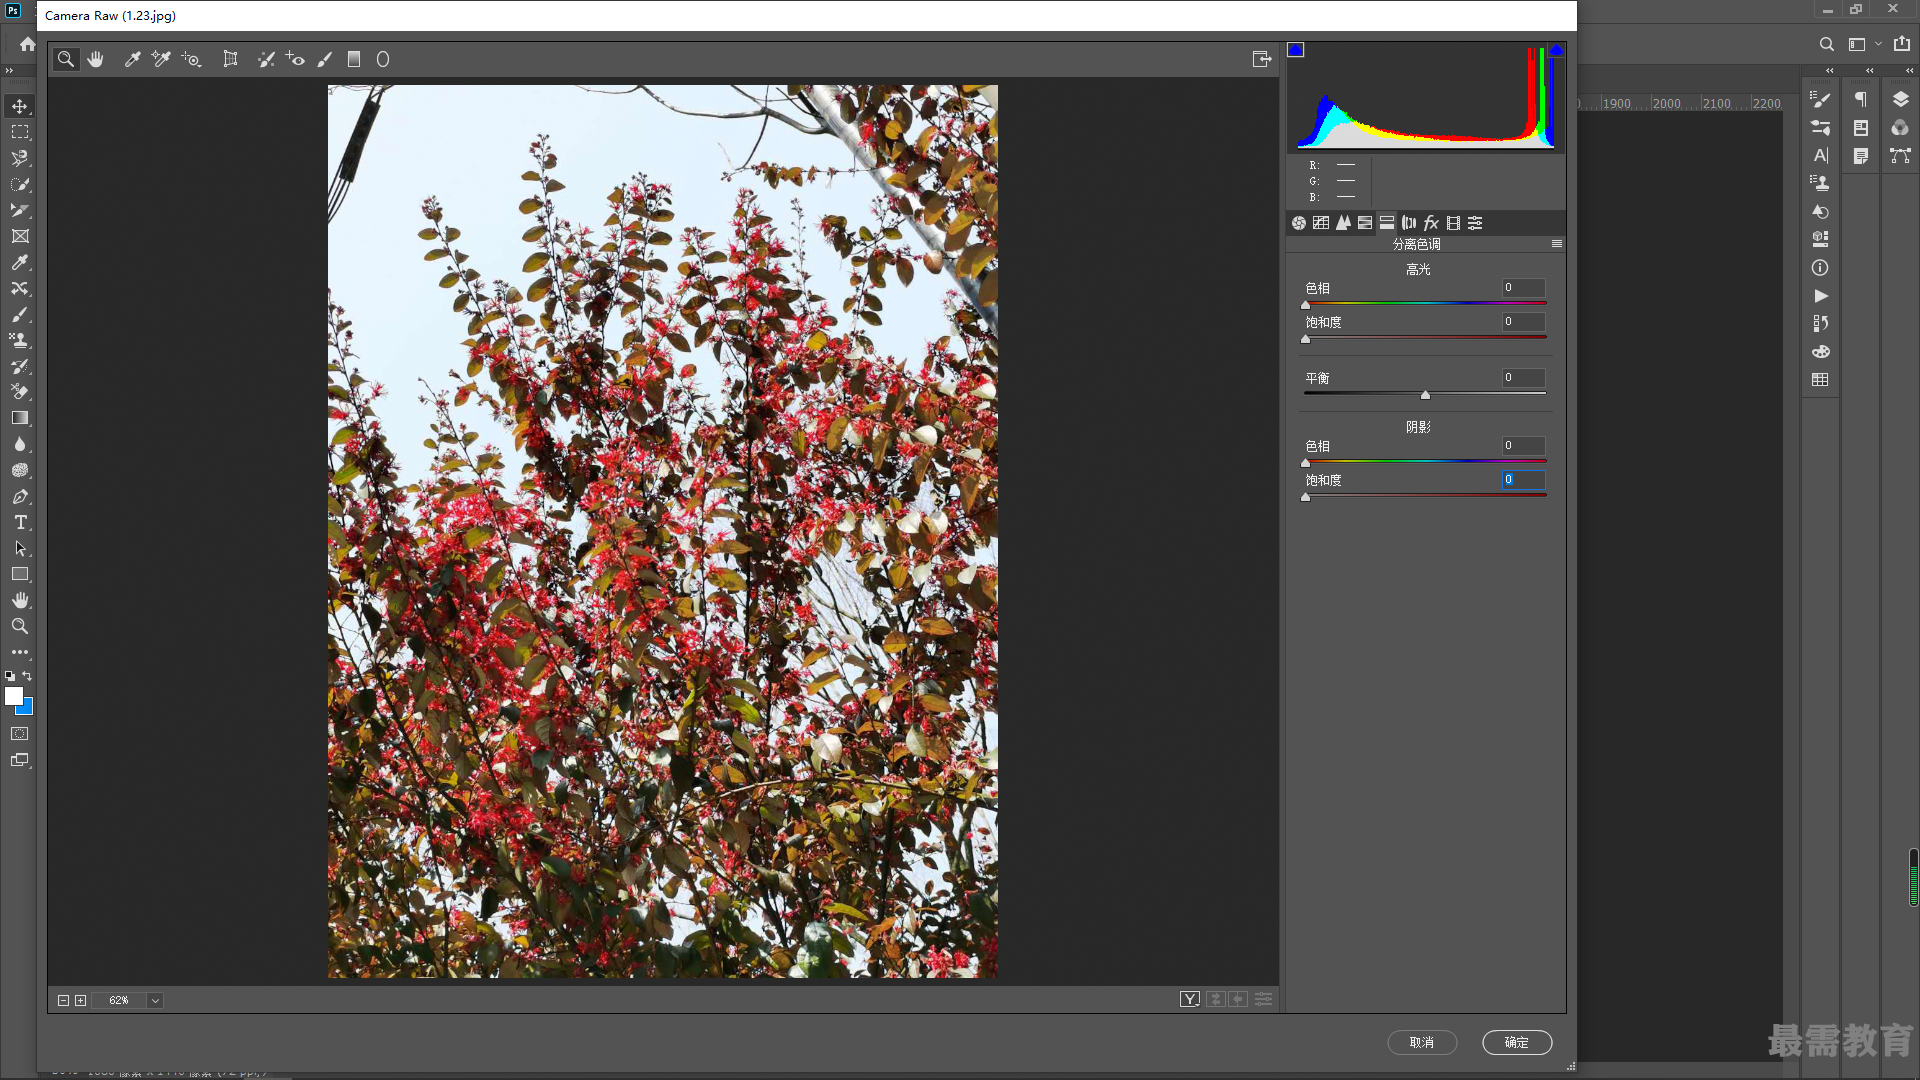This screenshot has height=1080, width=1920.
Task: Open the Lens Corrections panel tab
Action: [1409, 223]
